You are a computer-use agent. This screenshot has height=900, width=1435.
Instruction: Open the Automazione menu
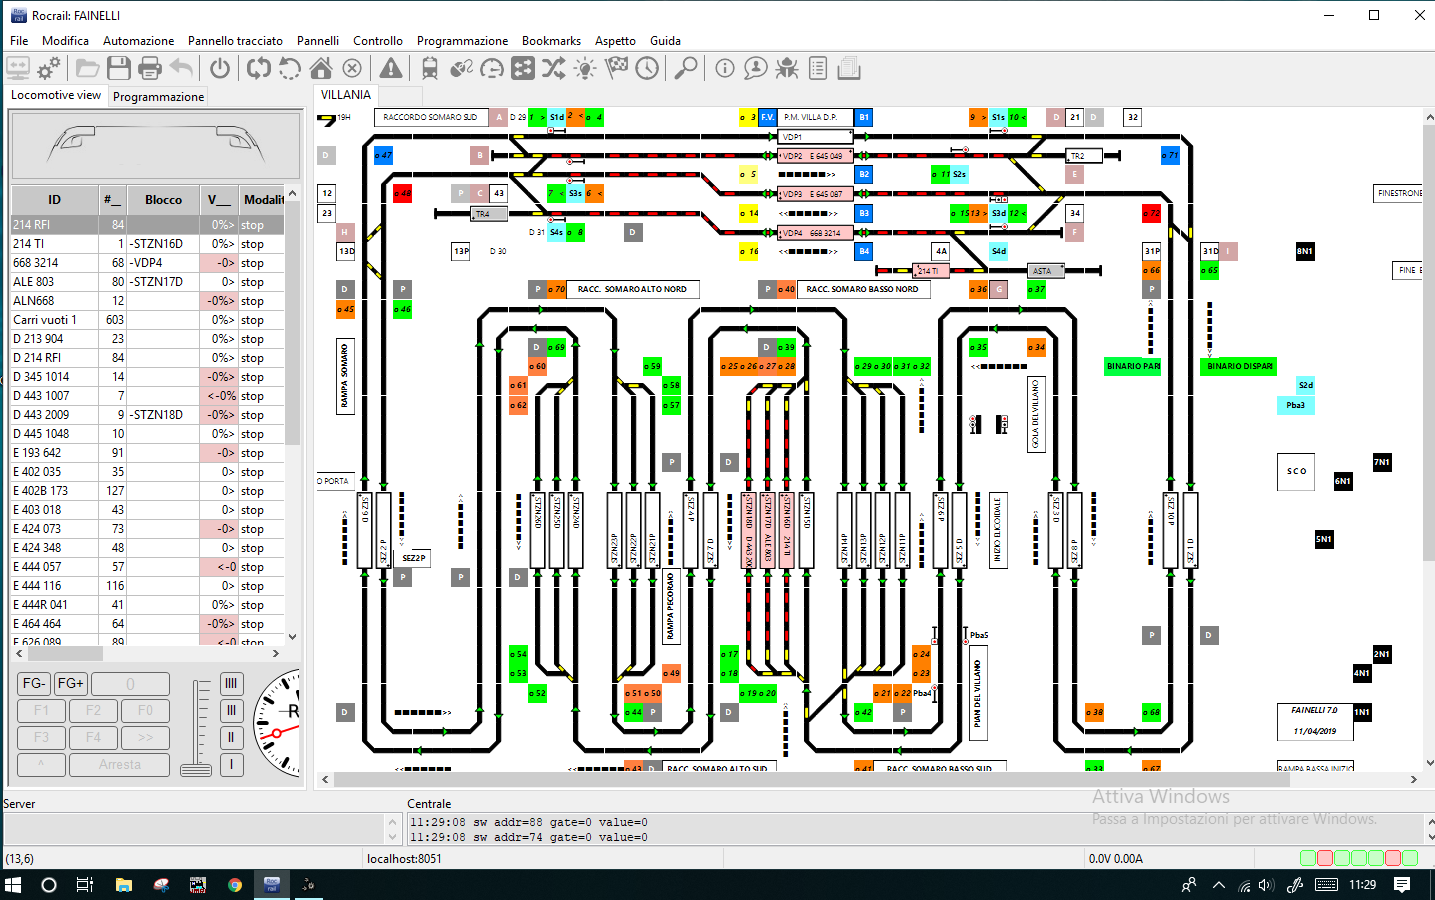[x=138, y=41]
